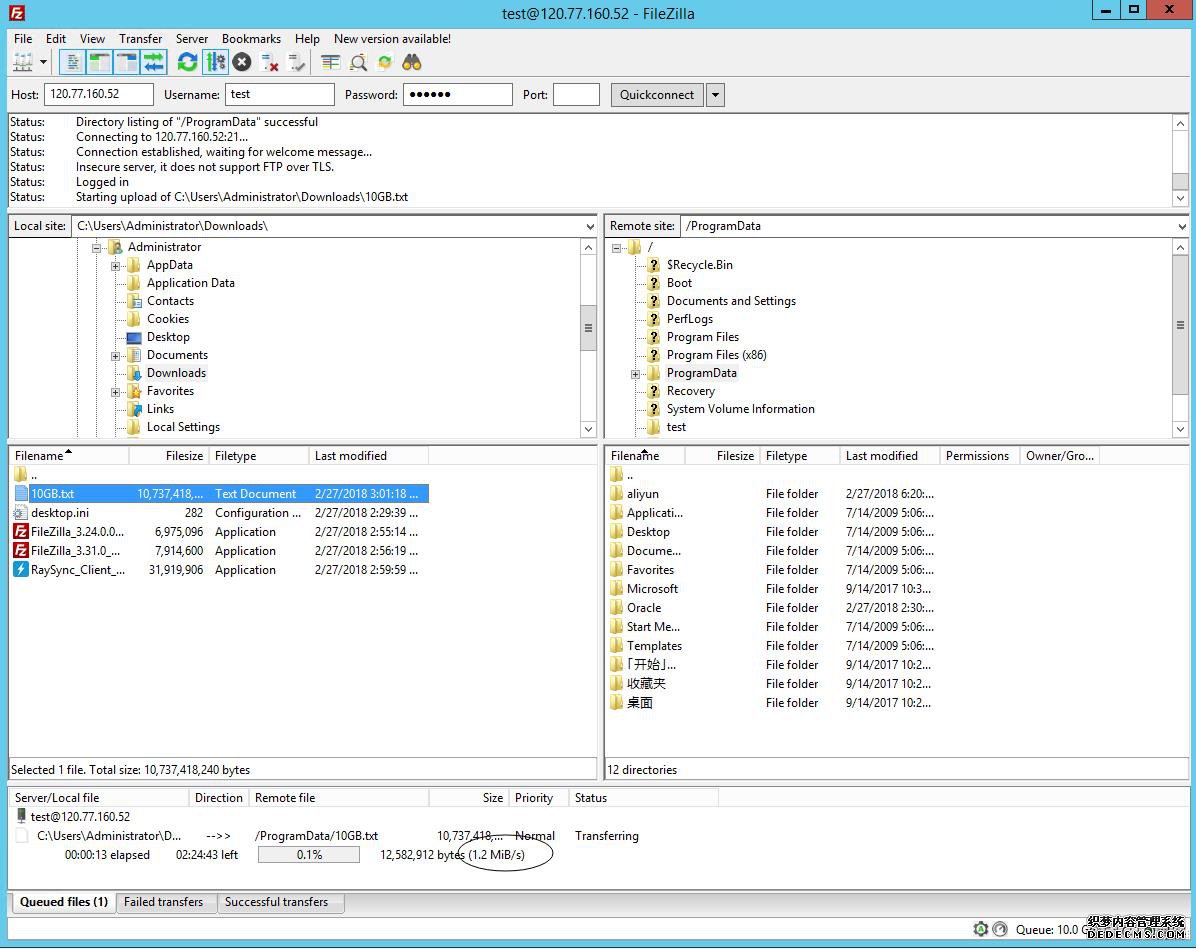Open Oracle remote folder icon
The height and width of the screenshot is (949, 1196).
point(616,608)
